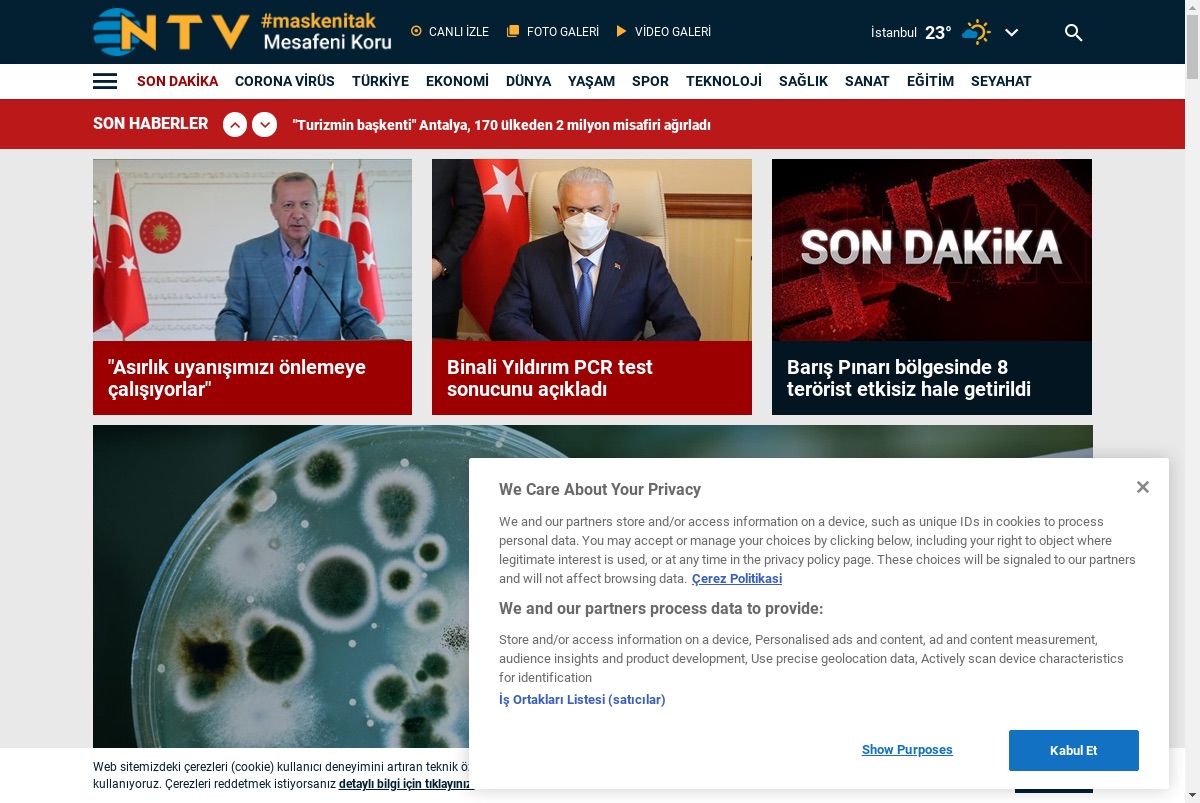The image size is (1200, 803).
Task: Click the partly cloudy weather icon
Action: (x=976, y=32)
